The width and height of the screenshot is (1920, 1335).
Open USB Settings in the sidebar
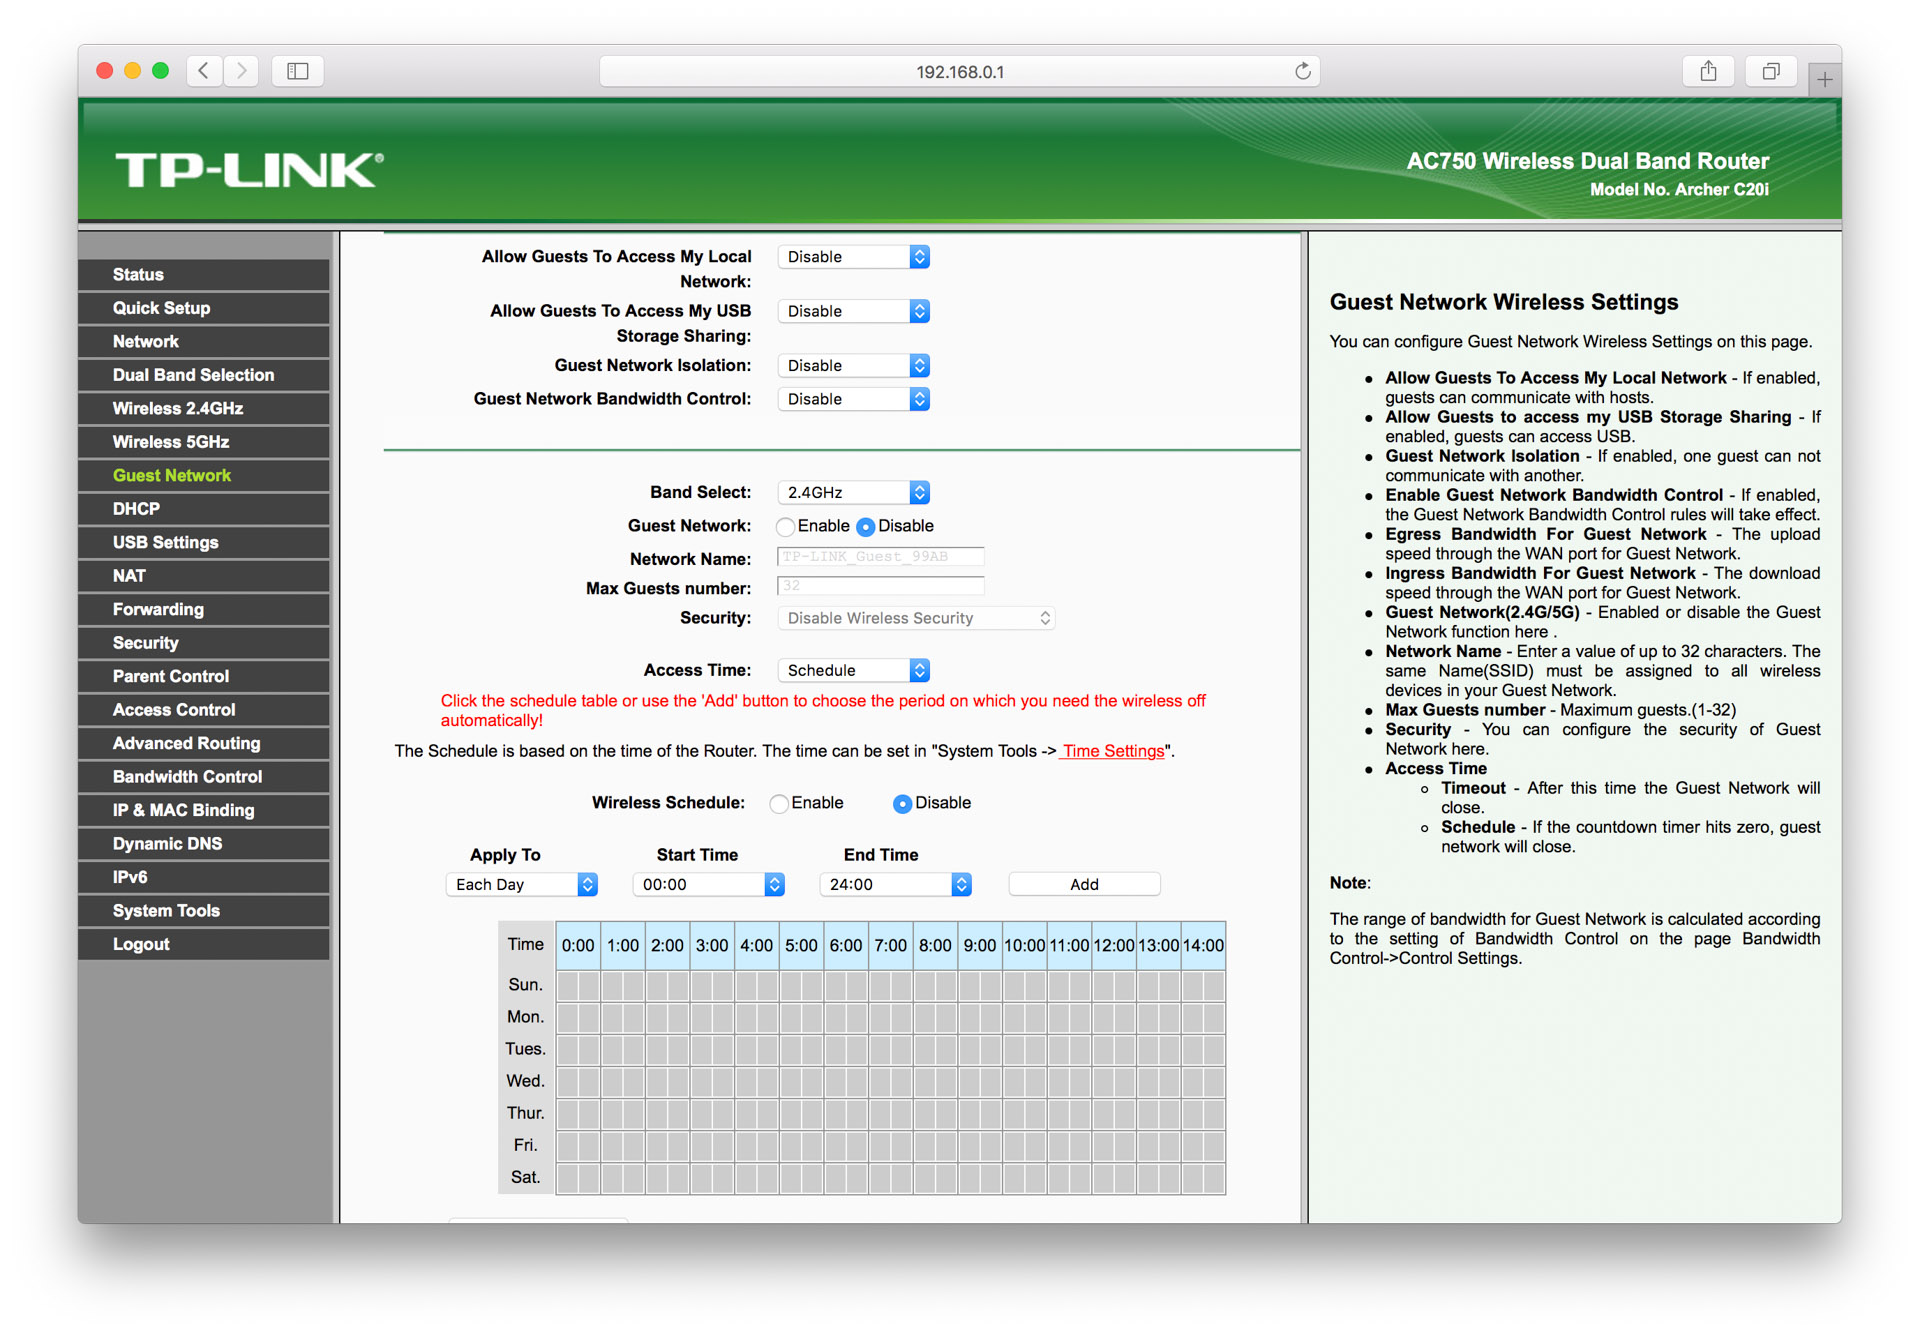[204, 543]
